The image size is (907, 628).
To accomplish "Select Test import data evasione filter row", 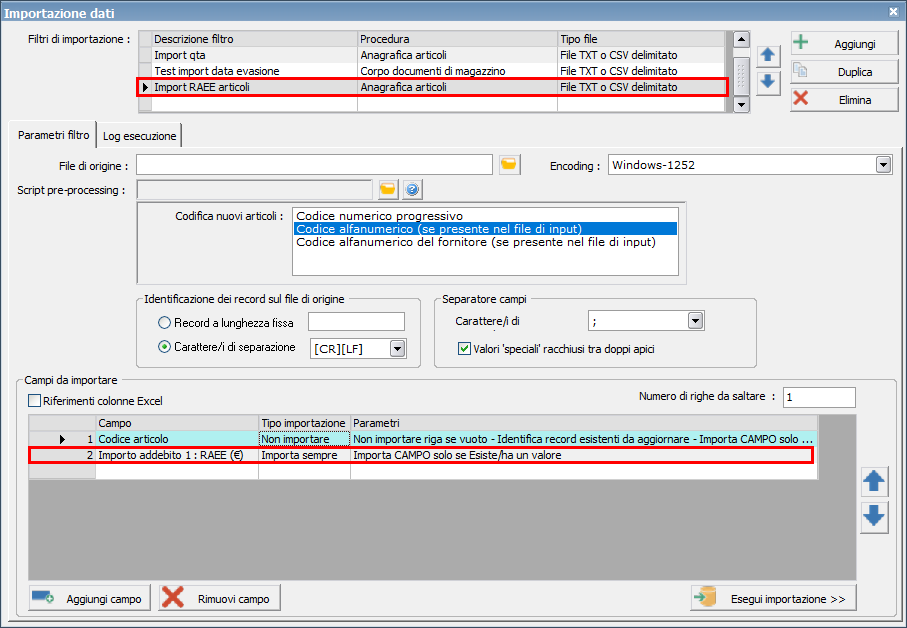I will (431, 71).
